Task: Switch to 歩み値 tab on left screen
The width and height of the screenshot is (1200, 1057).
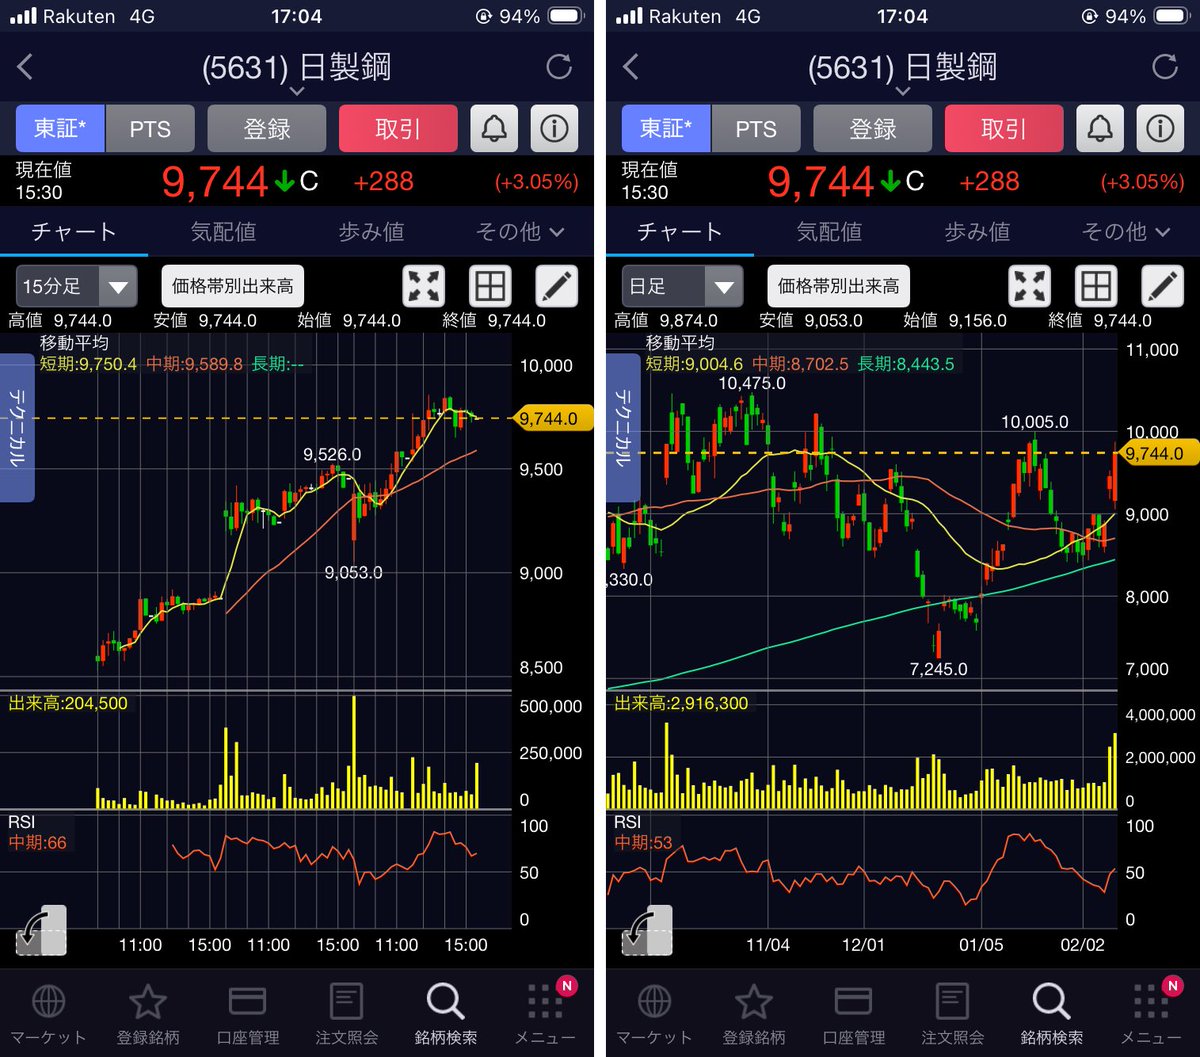Action: tap(371, 232)
